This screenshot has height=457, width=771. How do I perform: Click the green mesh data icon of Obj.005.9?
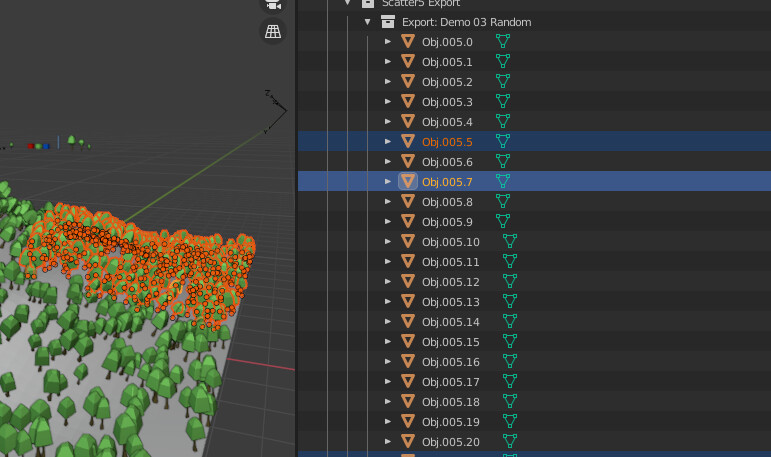(x=503, y=221)
